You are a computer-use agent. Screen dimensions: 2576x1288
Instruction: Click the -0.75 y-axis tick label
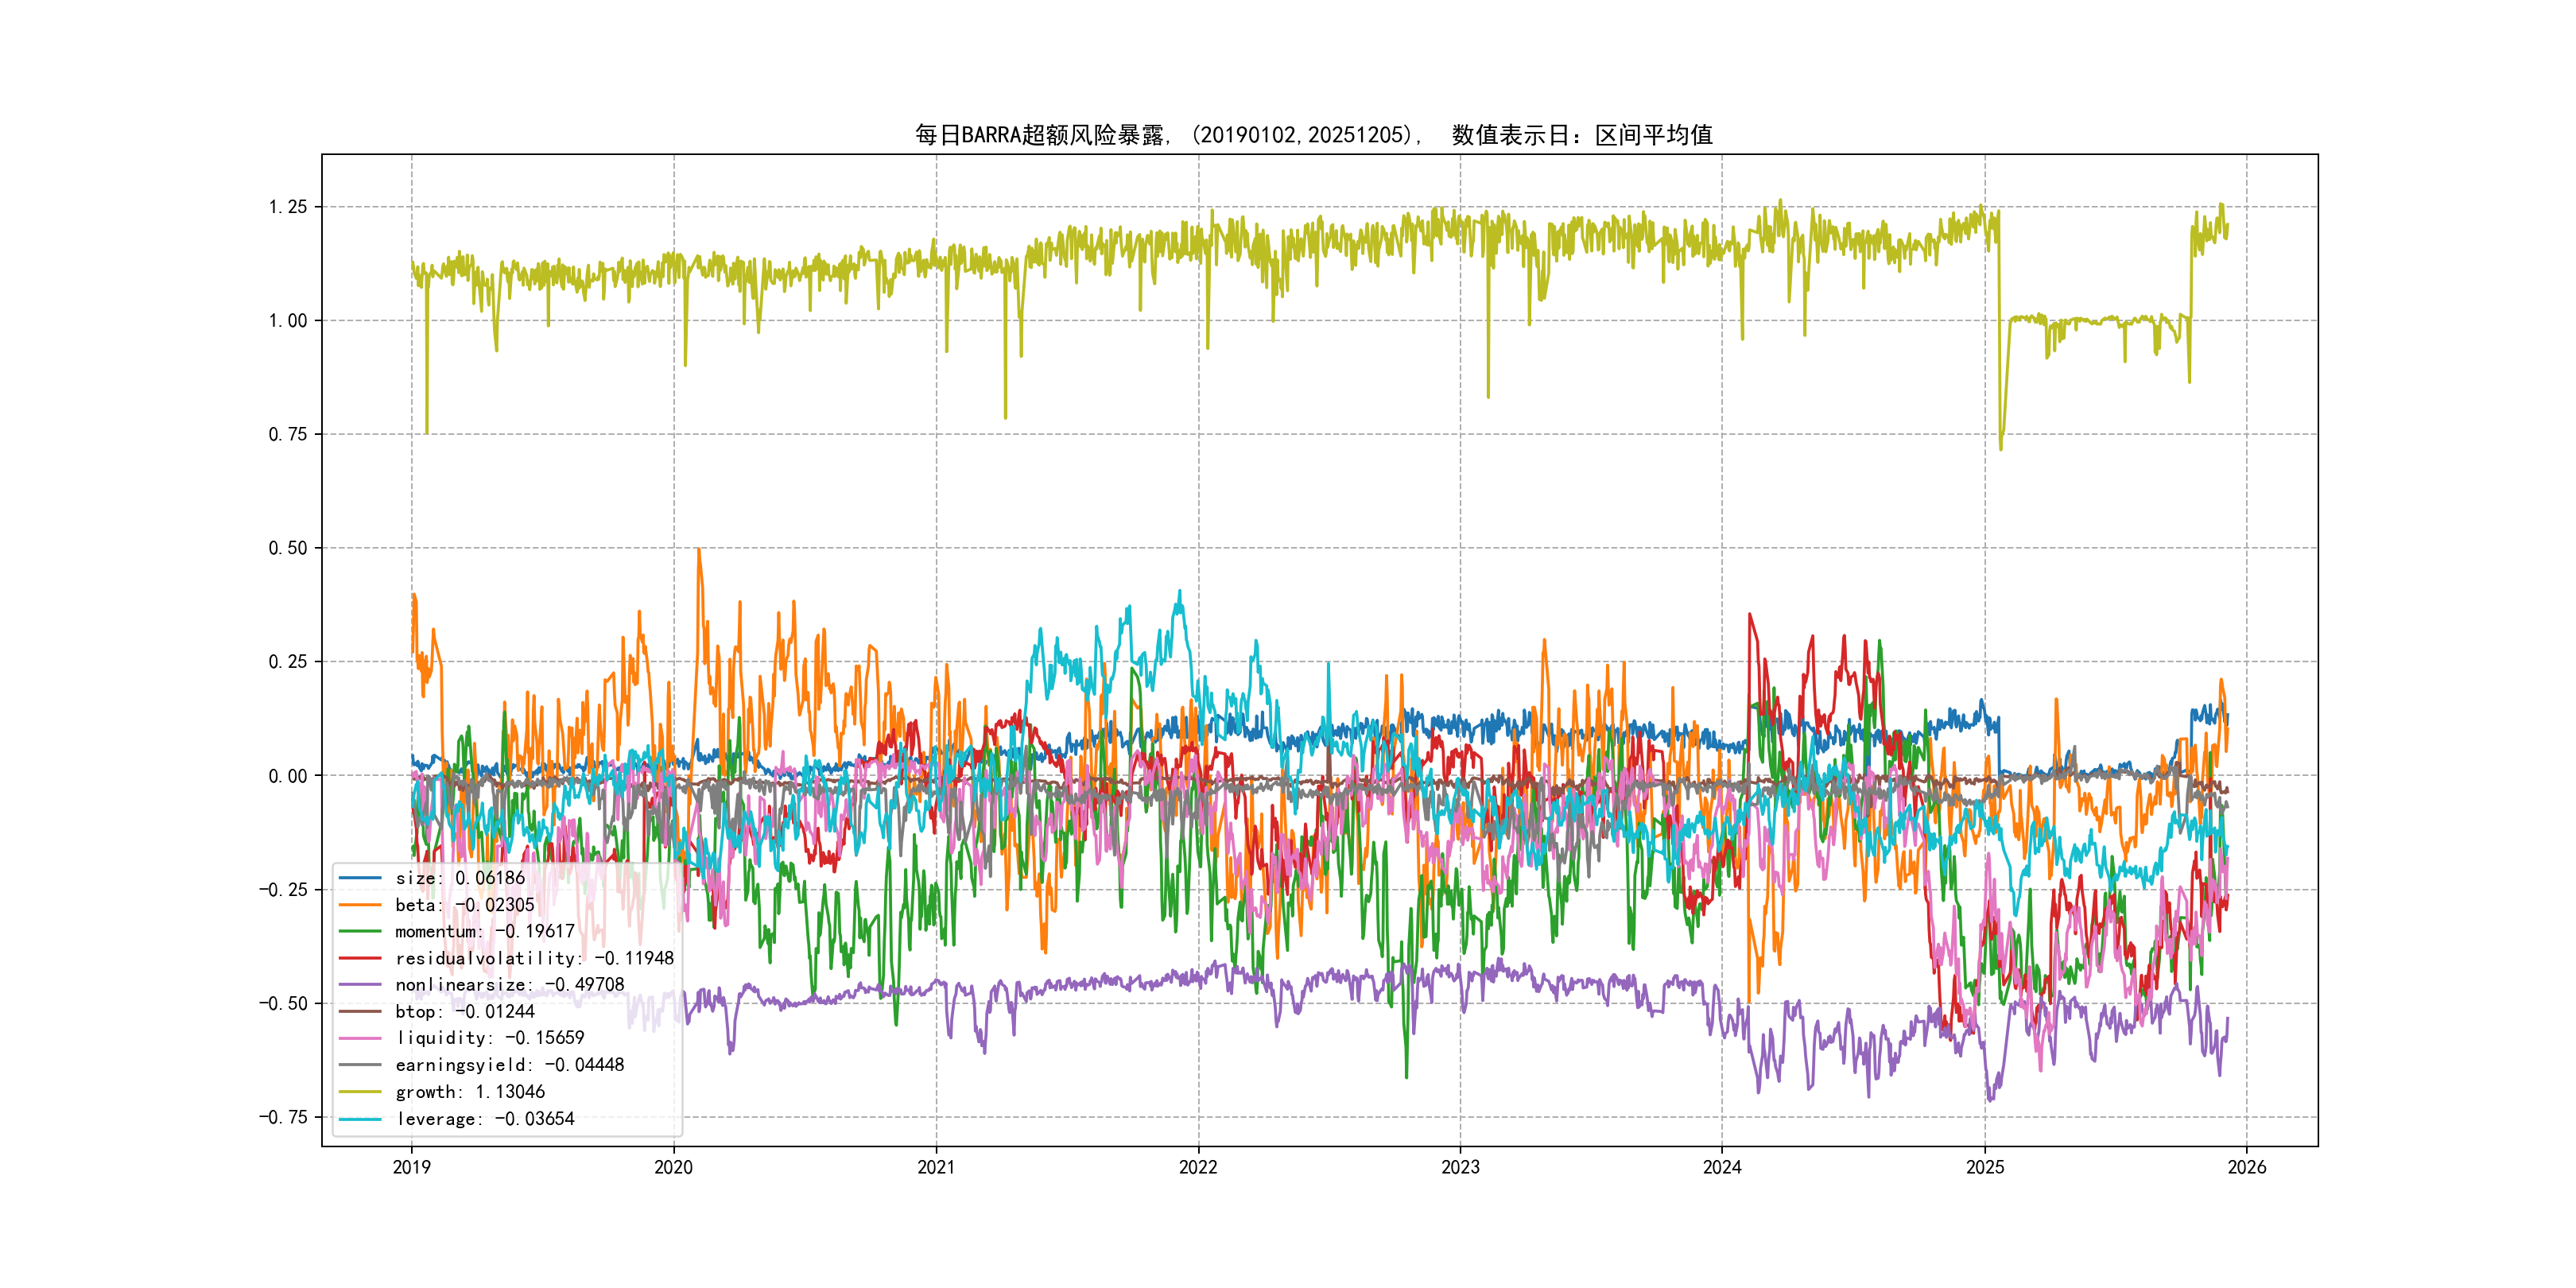(283, 1117)
